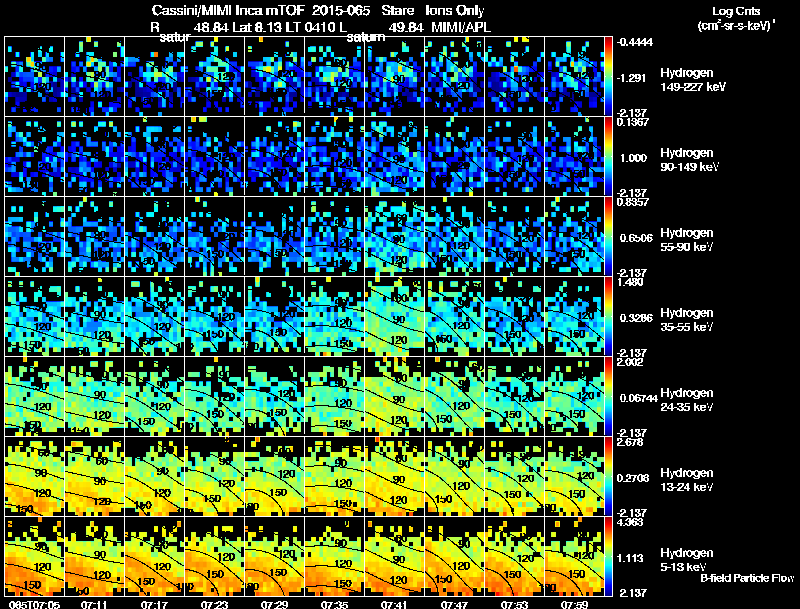Click the '065T07:05' time label
This screenshot has height=609, width=800.
pyautogui.click(x=34, y=605)
